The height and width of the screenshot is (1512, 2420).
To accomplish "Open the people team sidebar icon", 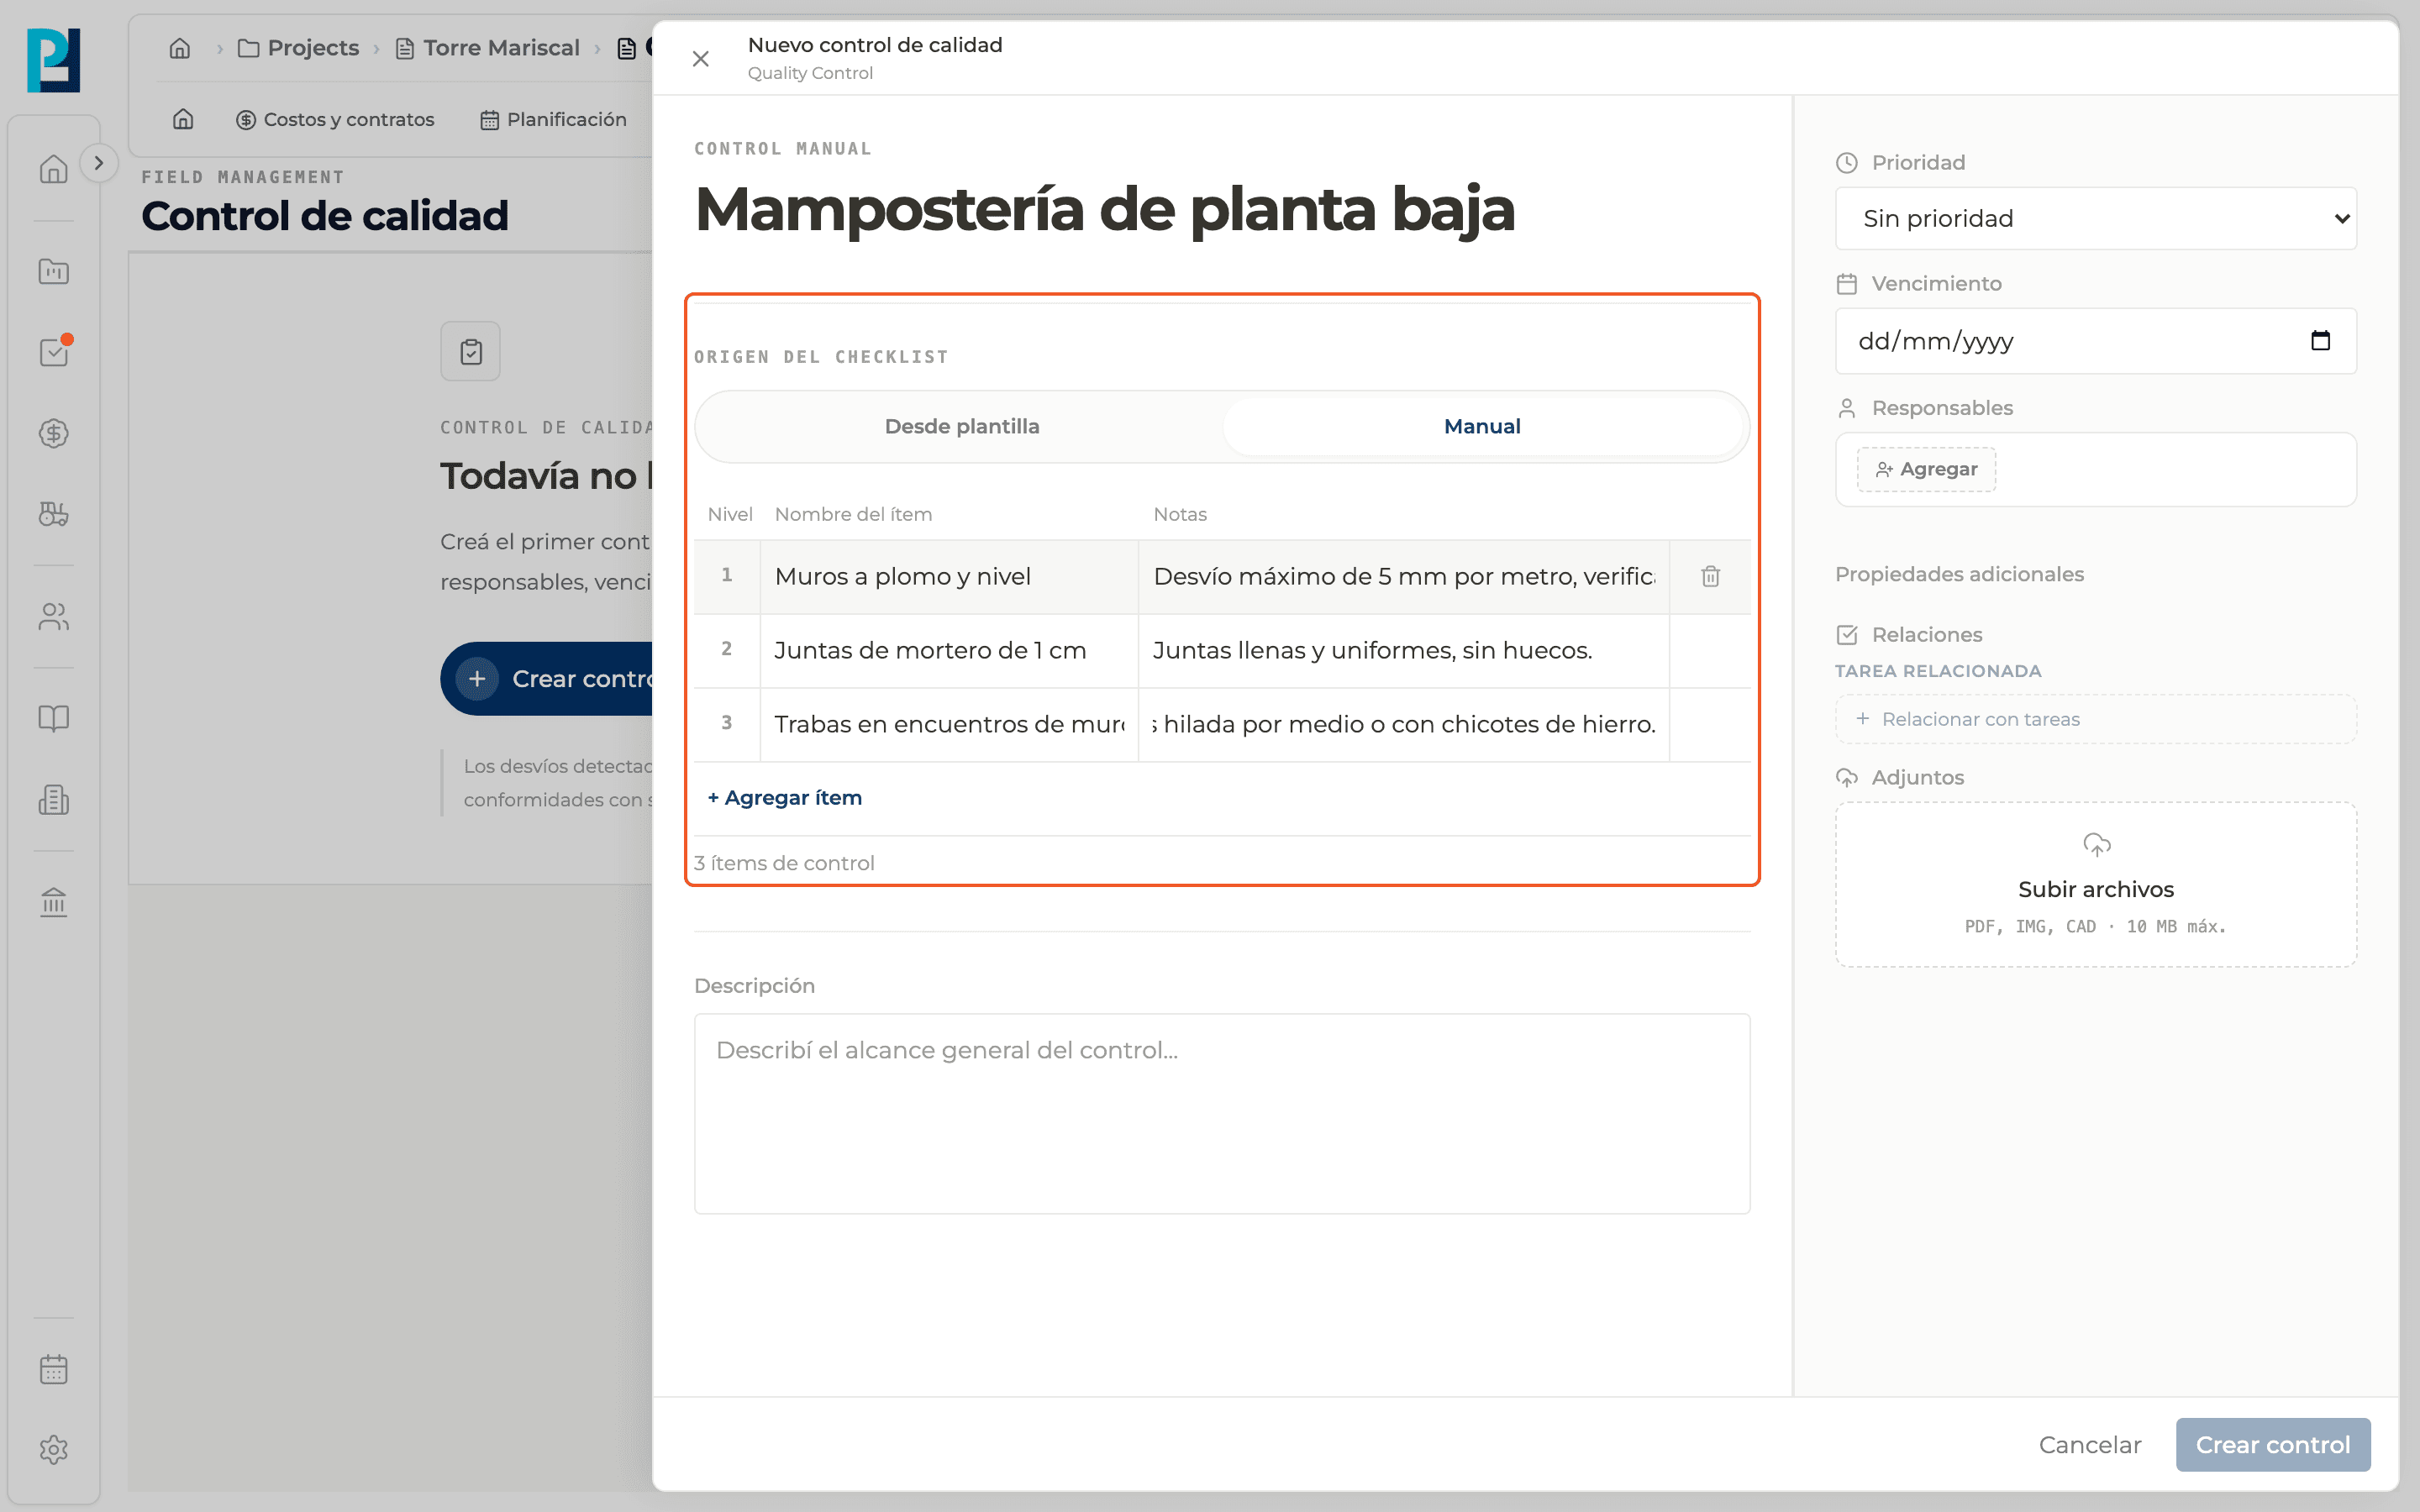I will pyautogui.click(x=53, y=617).
